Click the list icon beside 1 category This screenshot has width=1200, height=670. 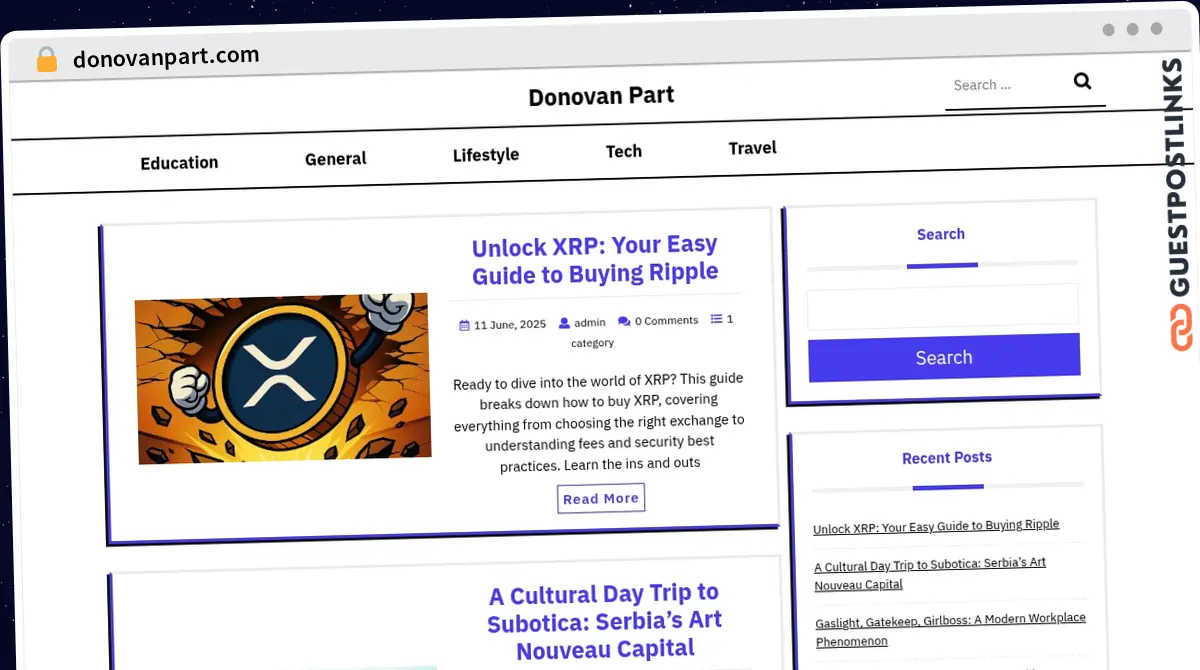716,319
